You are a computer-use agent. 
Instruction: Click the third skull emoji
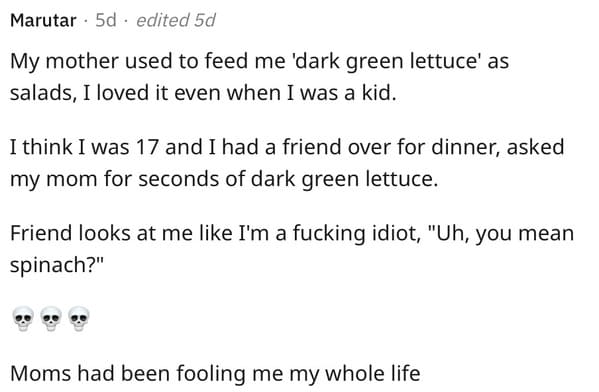tap(79, 318)
